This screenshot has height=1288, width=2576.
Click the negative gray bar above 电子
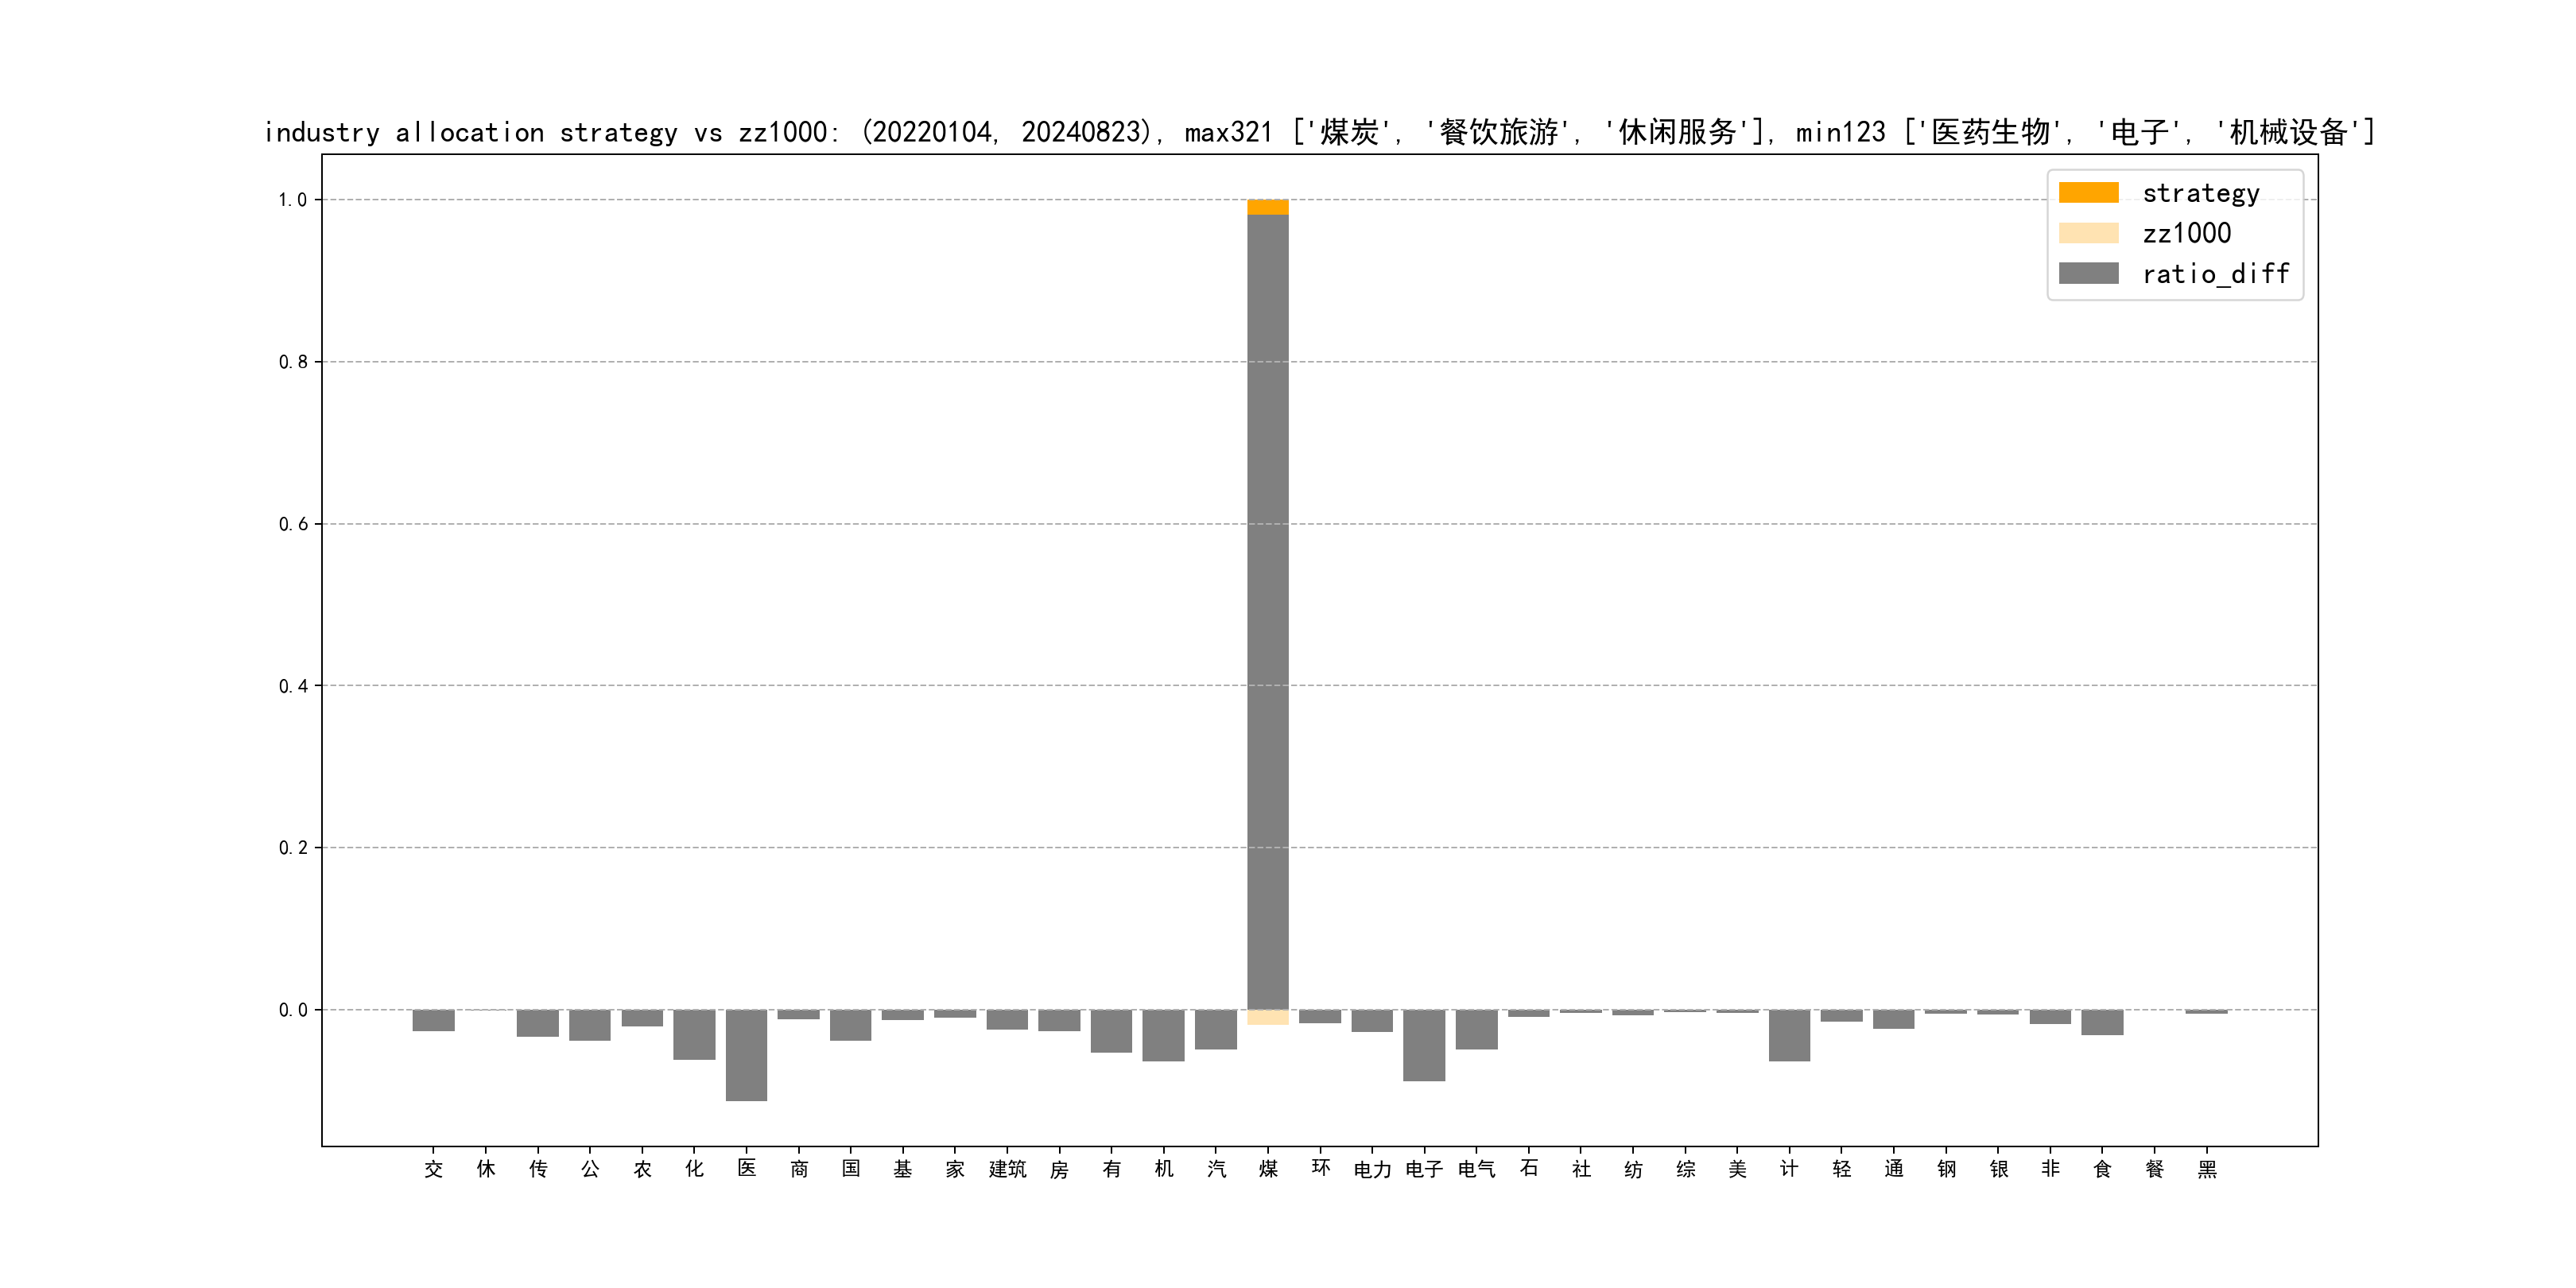[x=1424, y=1045]
